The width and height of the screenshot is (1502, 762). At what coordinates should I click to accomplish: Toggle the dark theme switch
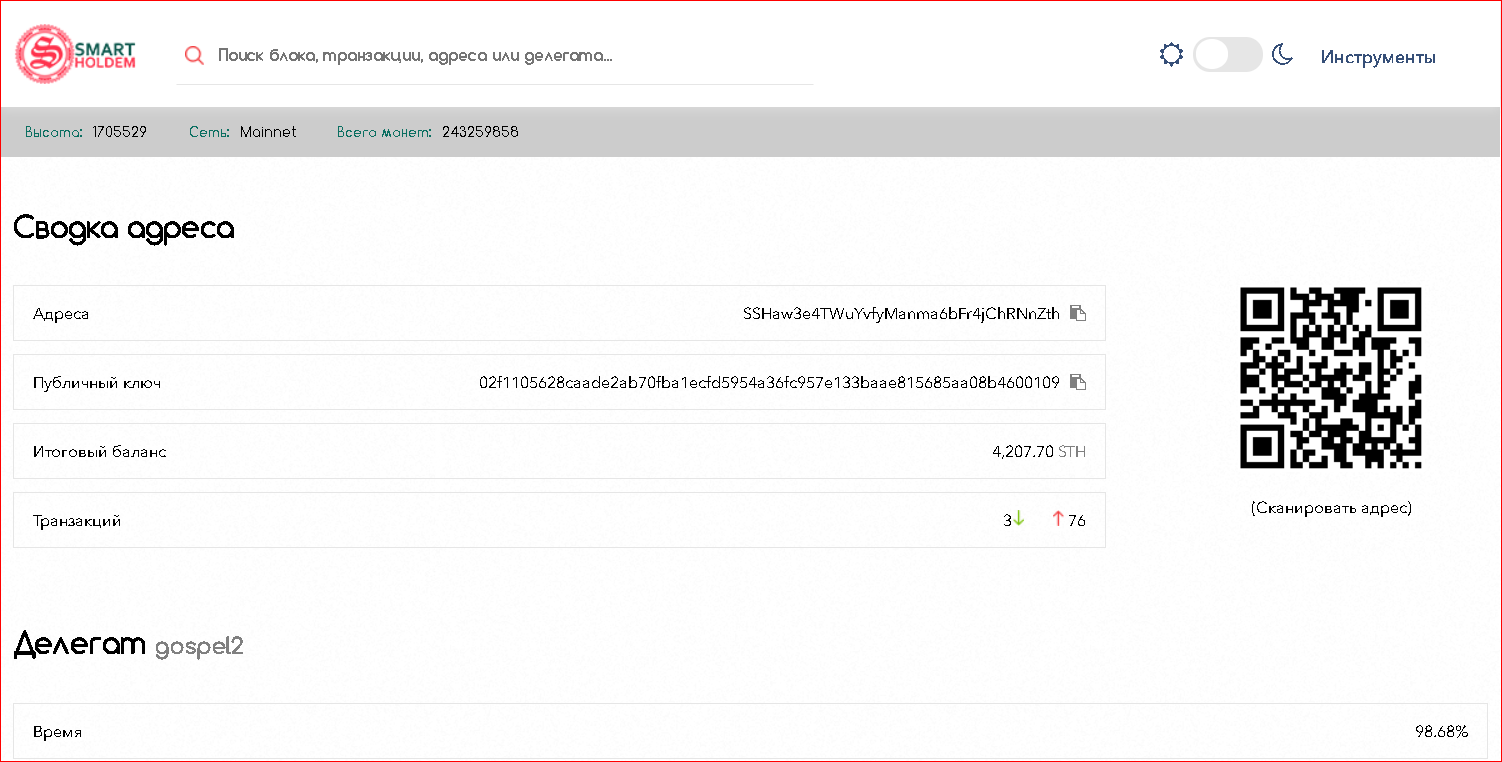(1227, 55)
